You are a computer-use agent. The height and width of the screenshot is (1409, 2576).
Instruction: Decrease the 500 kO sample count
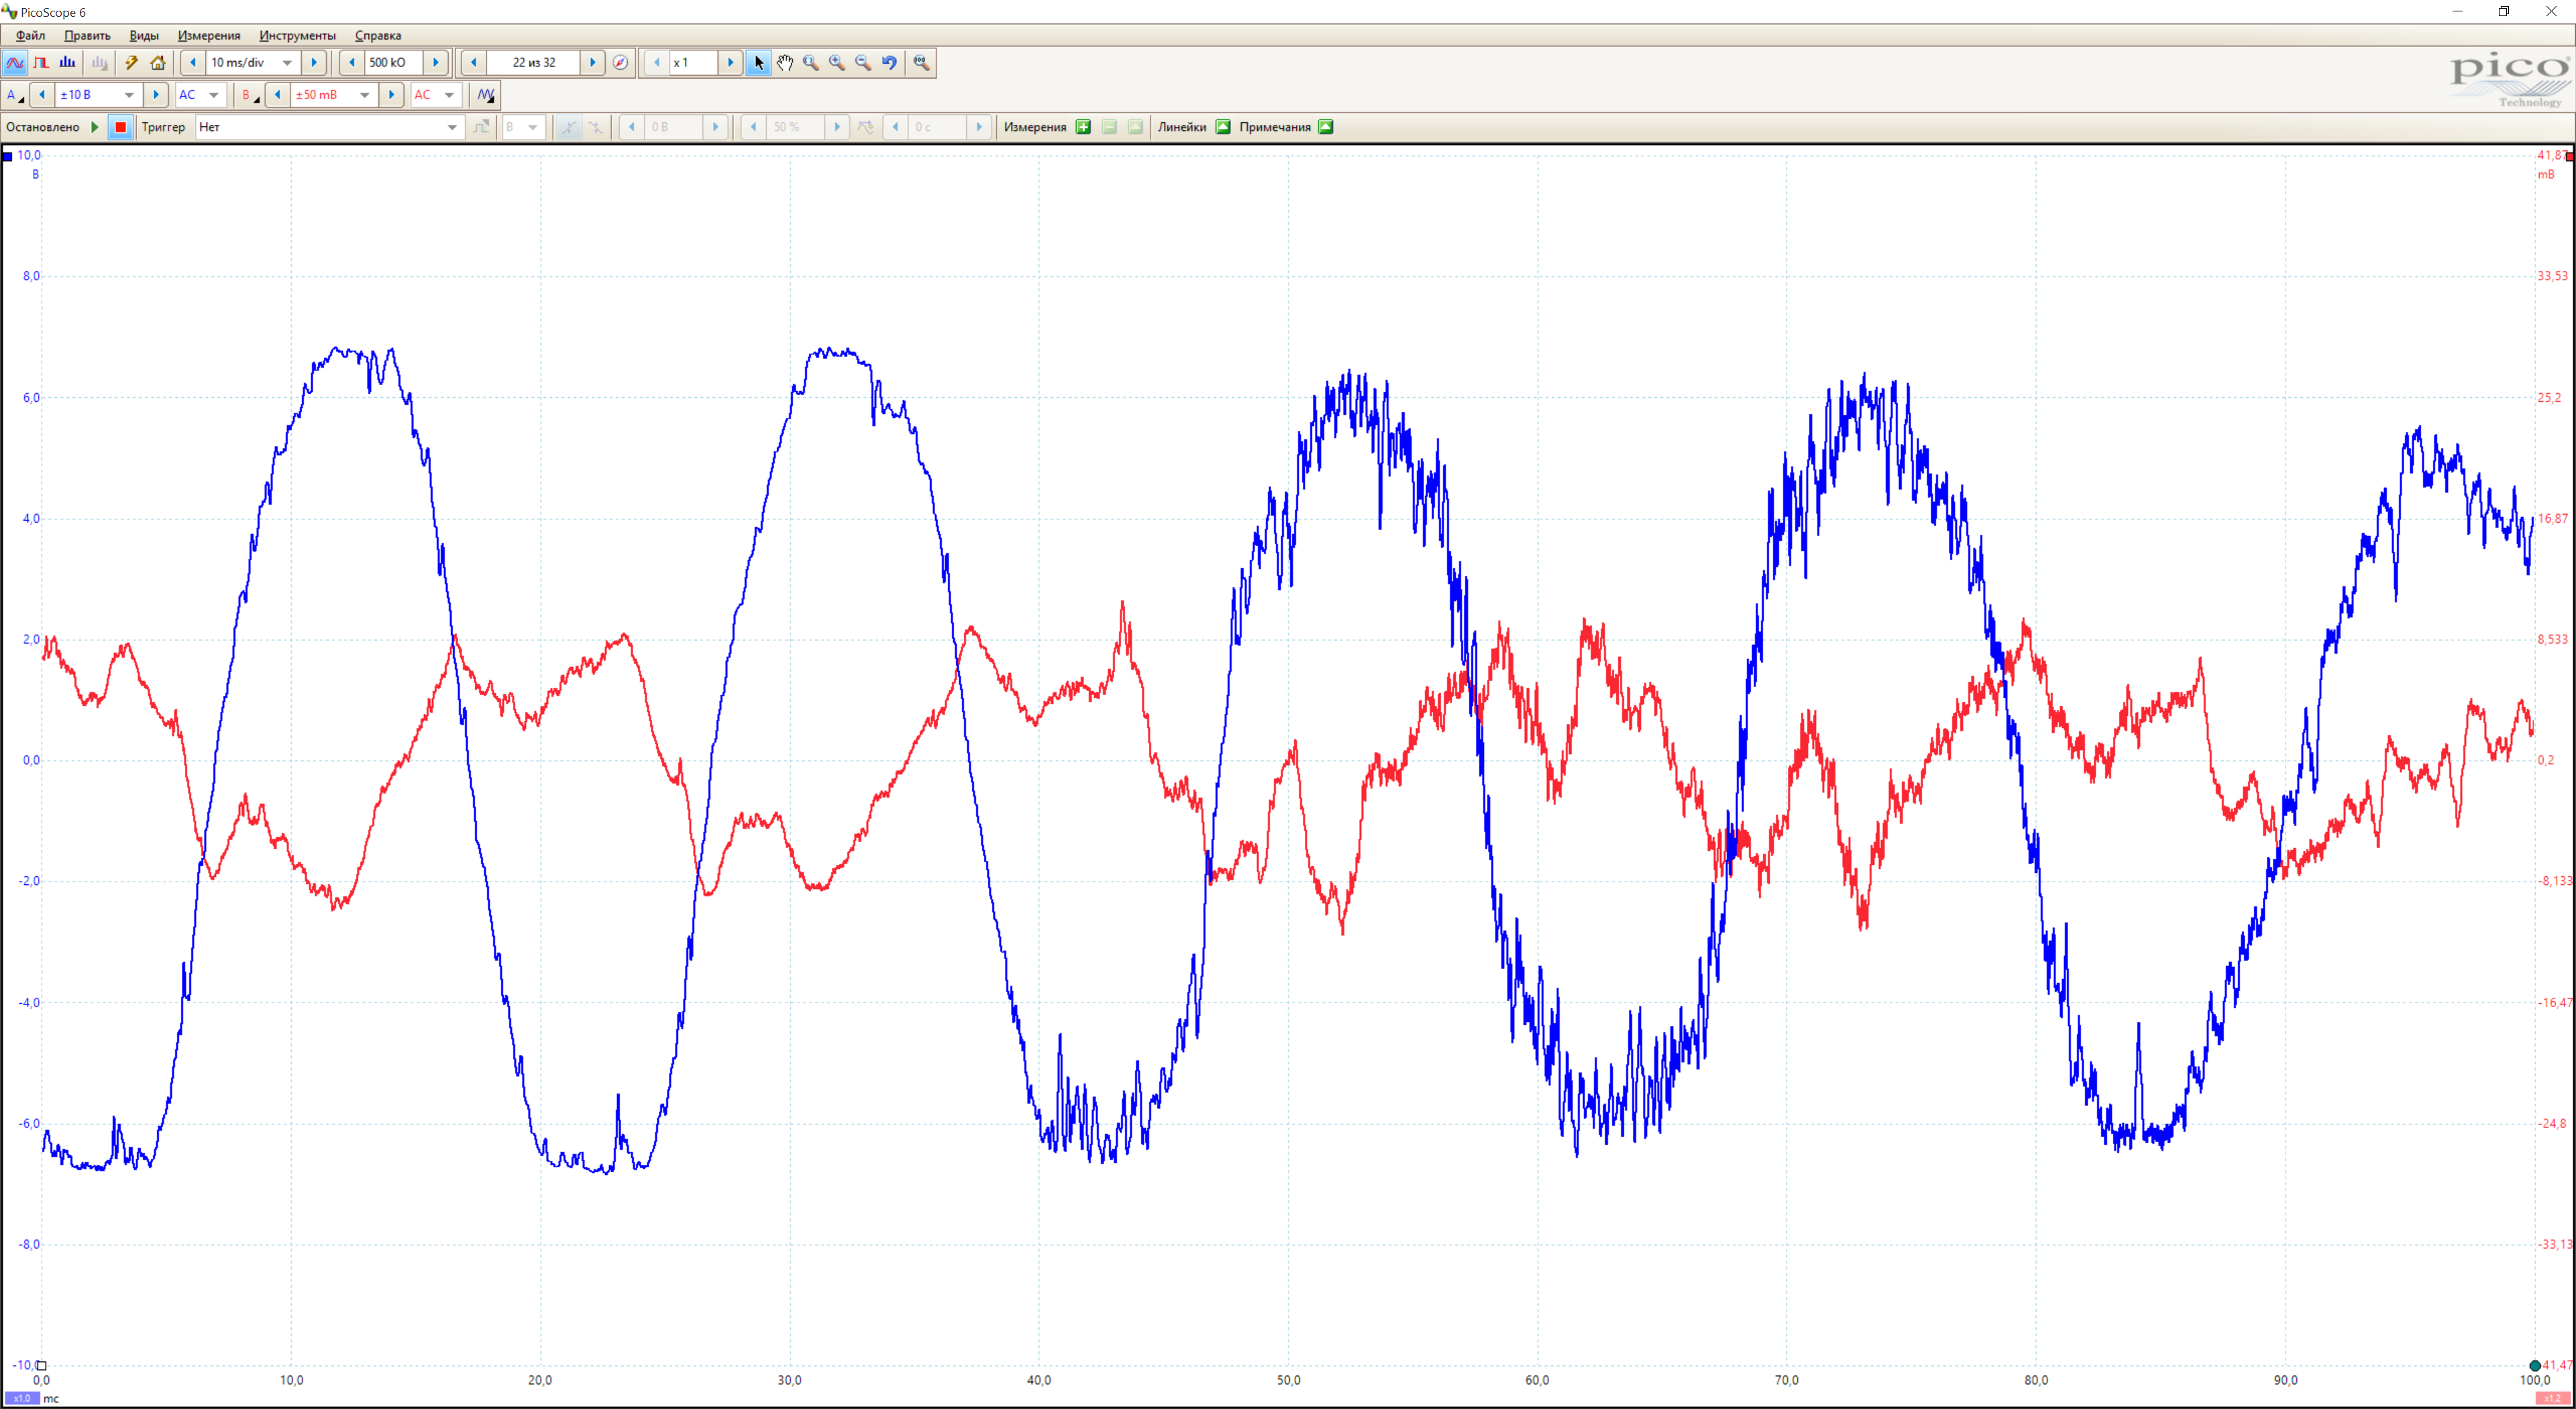click(352, 62)
